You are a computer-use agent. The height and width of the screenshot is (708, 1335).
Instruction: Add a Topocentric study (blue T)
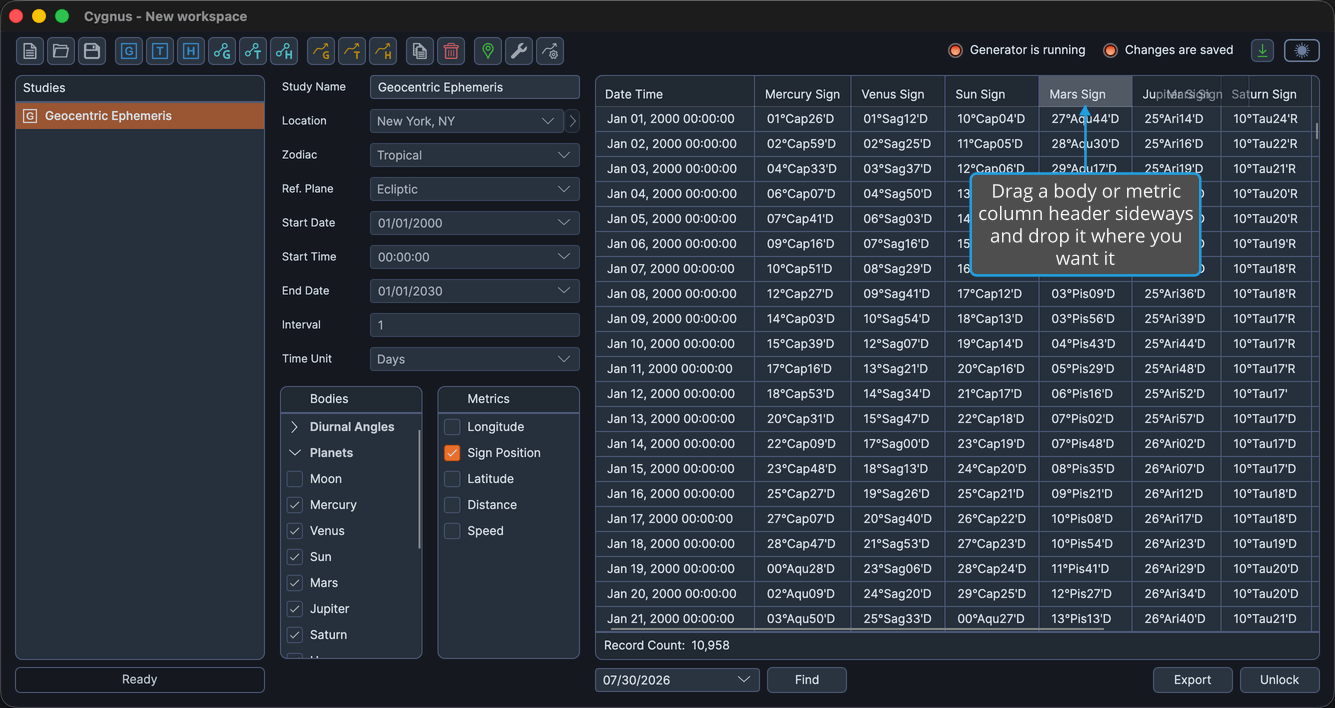[160, 51]
